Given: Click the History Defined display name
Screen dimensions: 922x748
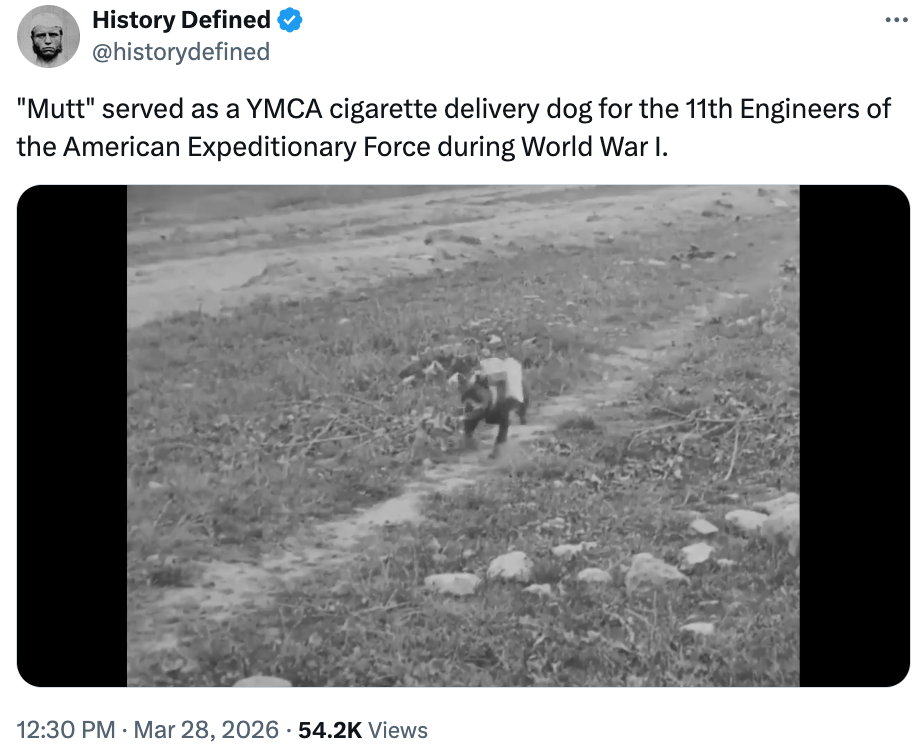Looking at the screenshot, I should pos(181,20).
